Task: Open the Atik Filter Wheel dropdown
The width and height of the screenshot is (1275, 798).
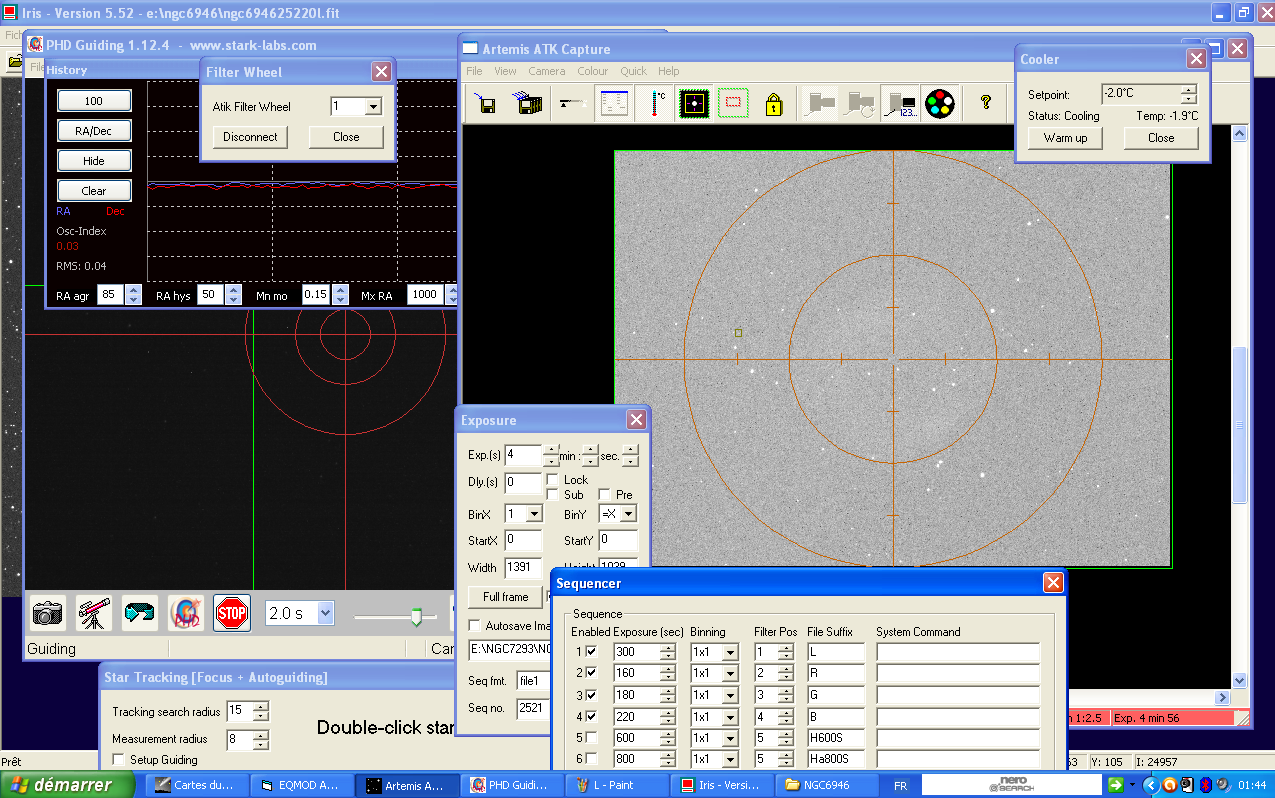Action: pos(373,107)
